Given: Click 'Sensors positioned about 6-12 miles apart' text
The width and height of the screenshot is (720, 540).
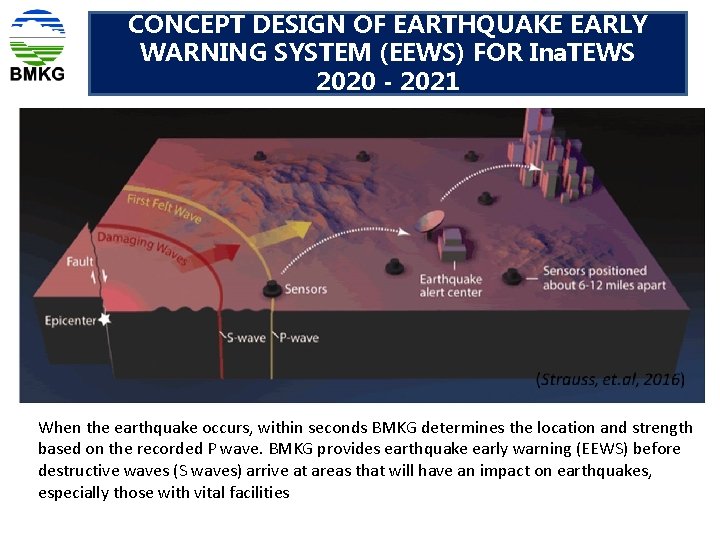Looking at the screenshot, I should [604, 278].
